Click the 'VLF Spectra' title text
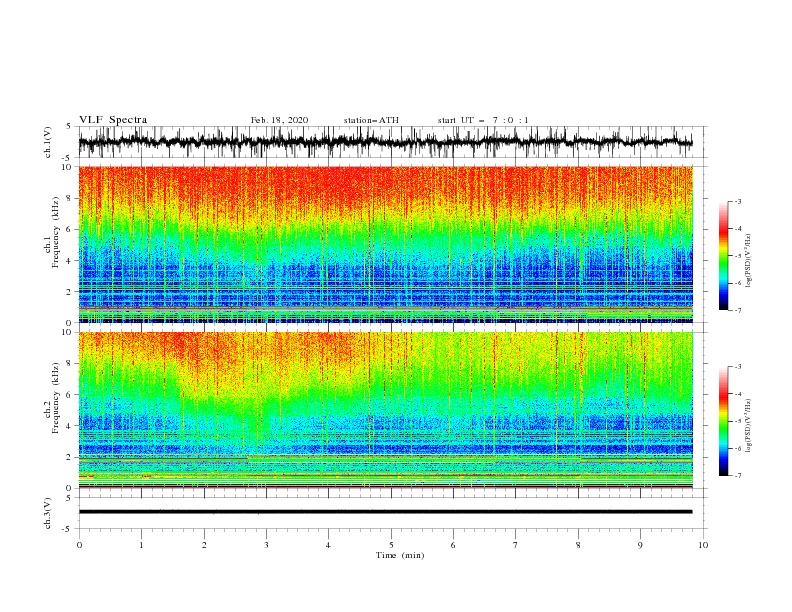Image resolution: width=792 pixels, height=612 pixels. (x=113, y=120)
